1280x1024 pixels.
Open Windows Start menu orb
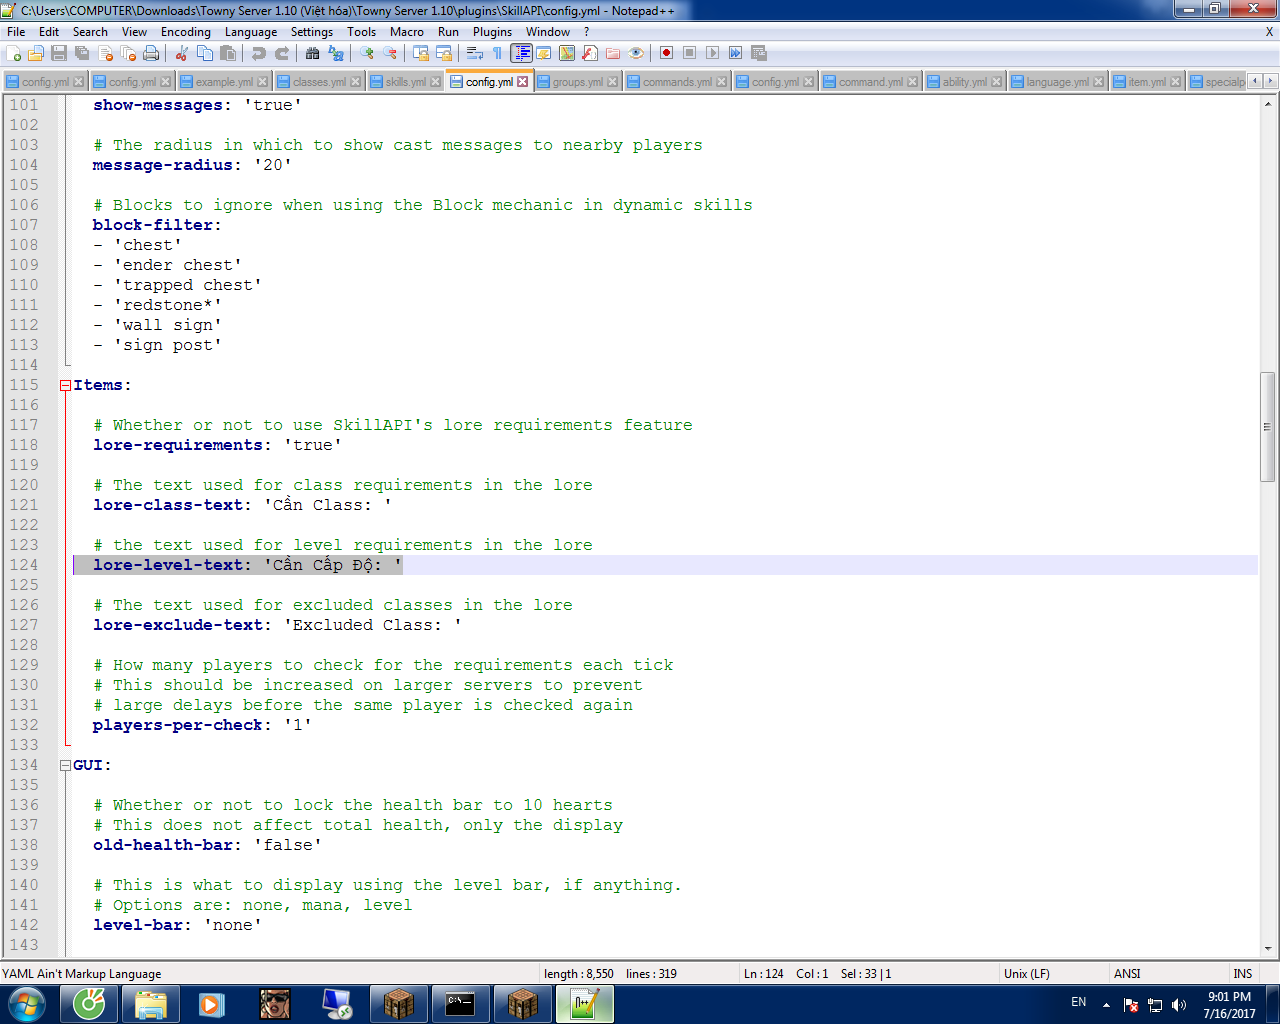(x=26, y=1003)
